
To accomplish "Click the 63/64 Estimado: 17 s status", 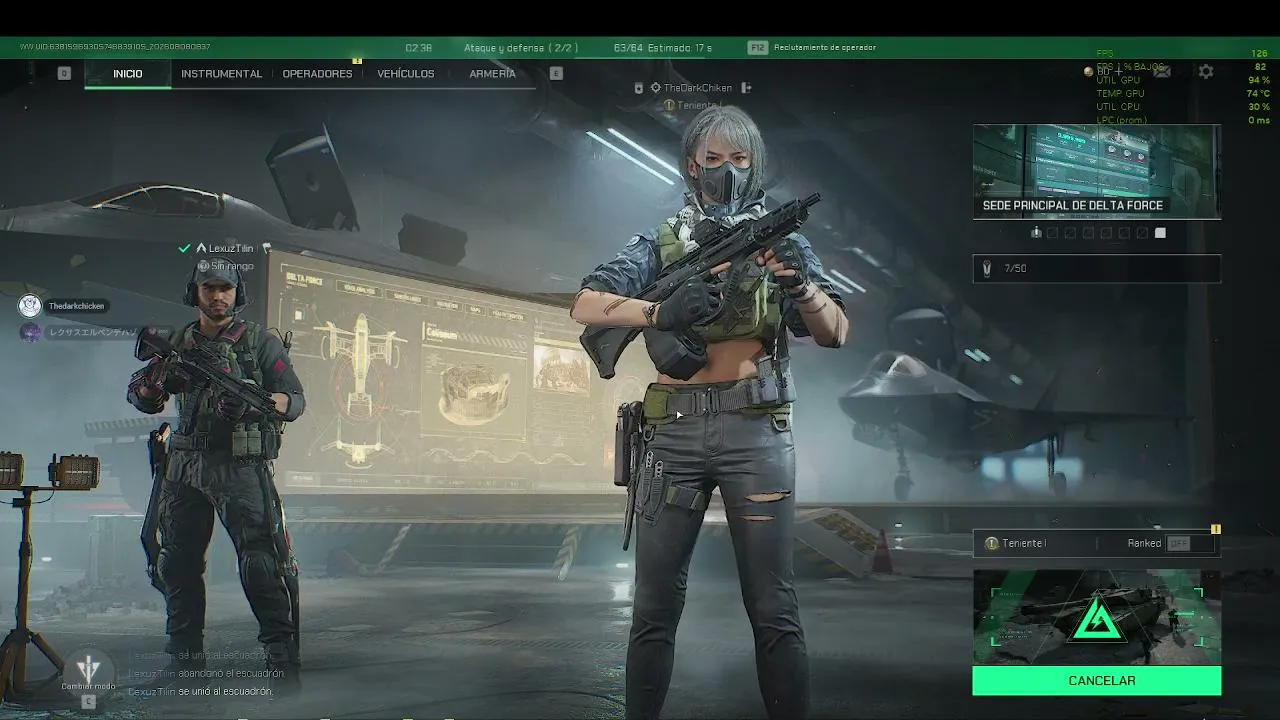I will point(663,47).
